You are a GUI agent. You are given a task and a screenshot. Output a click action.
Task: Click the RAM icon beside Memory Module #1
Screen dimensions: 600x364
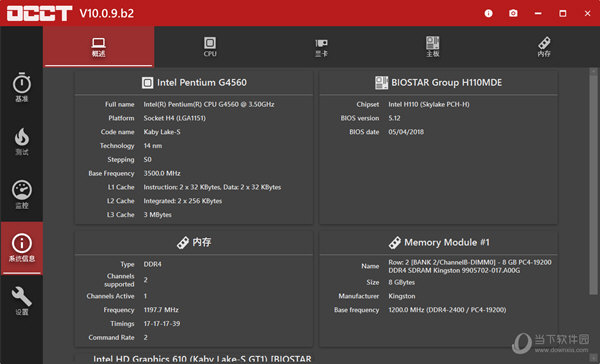pos(395,242)
